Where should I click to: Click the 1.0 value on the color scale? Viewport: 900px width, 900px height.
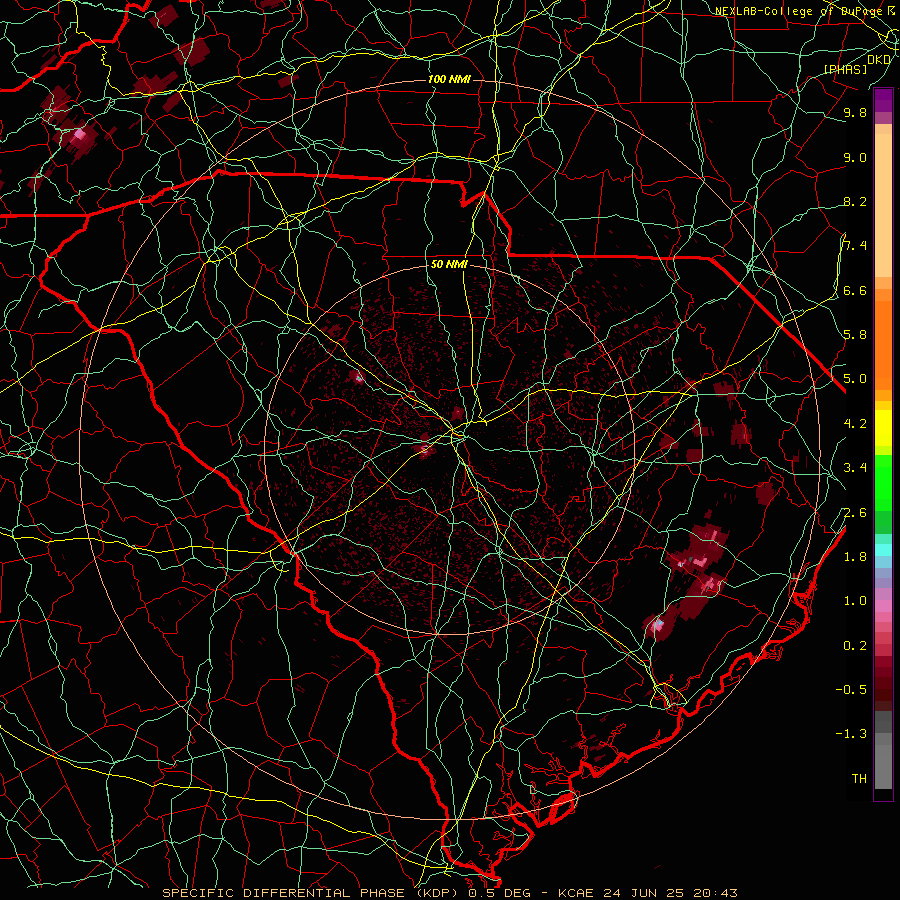coord(855,601)
